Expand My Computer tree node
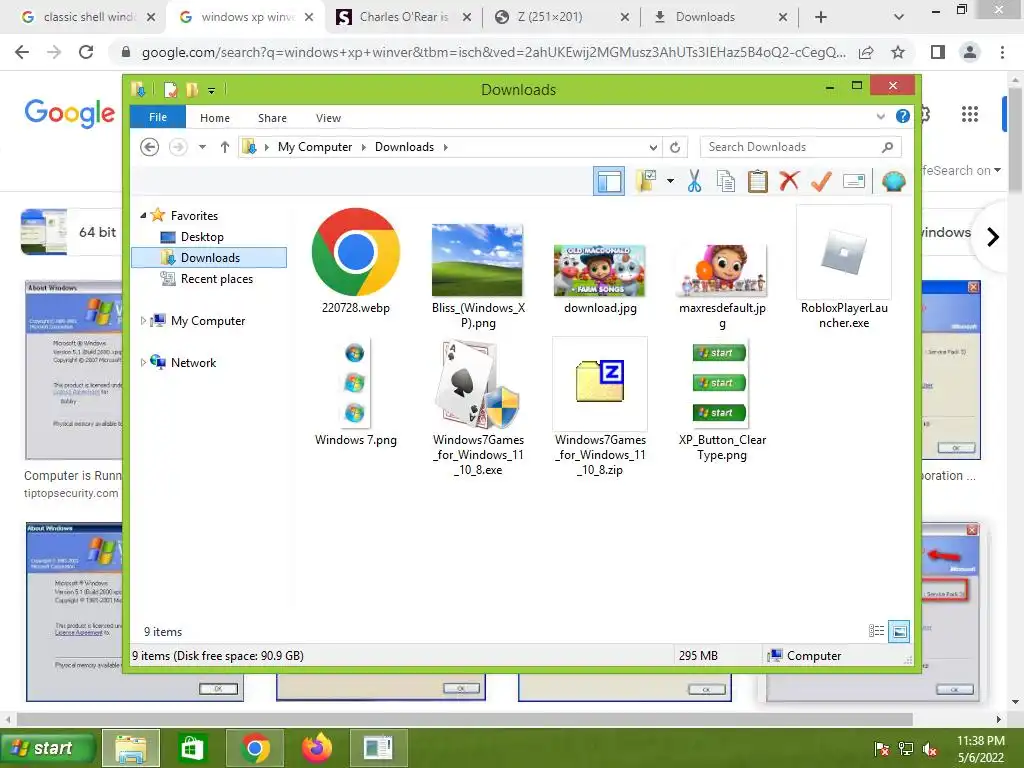1024x768 pixels. coord(143,321)
